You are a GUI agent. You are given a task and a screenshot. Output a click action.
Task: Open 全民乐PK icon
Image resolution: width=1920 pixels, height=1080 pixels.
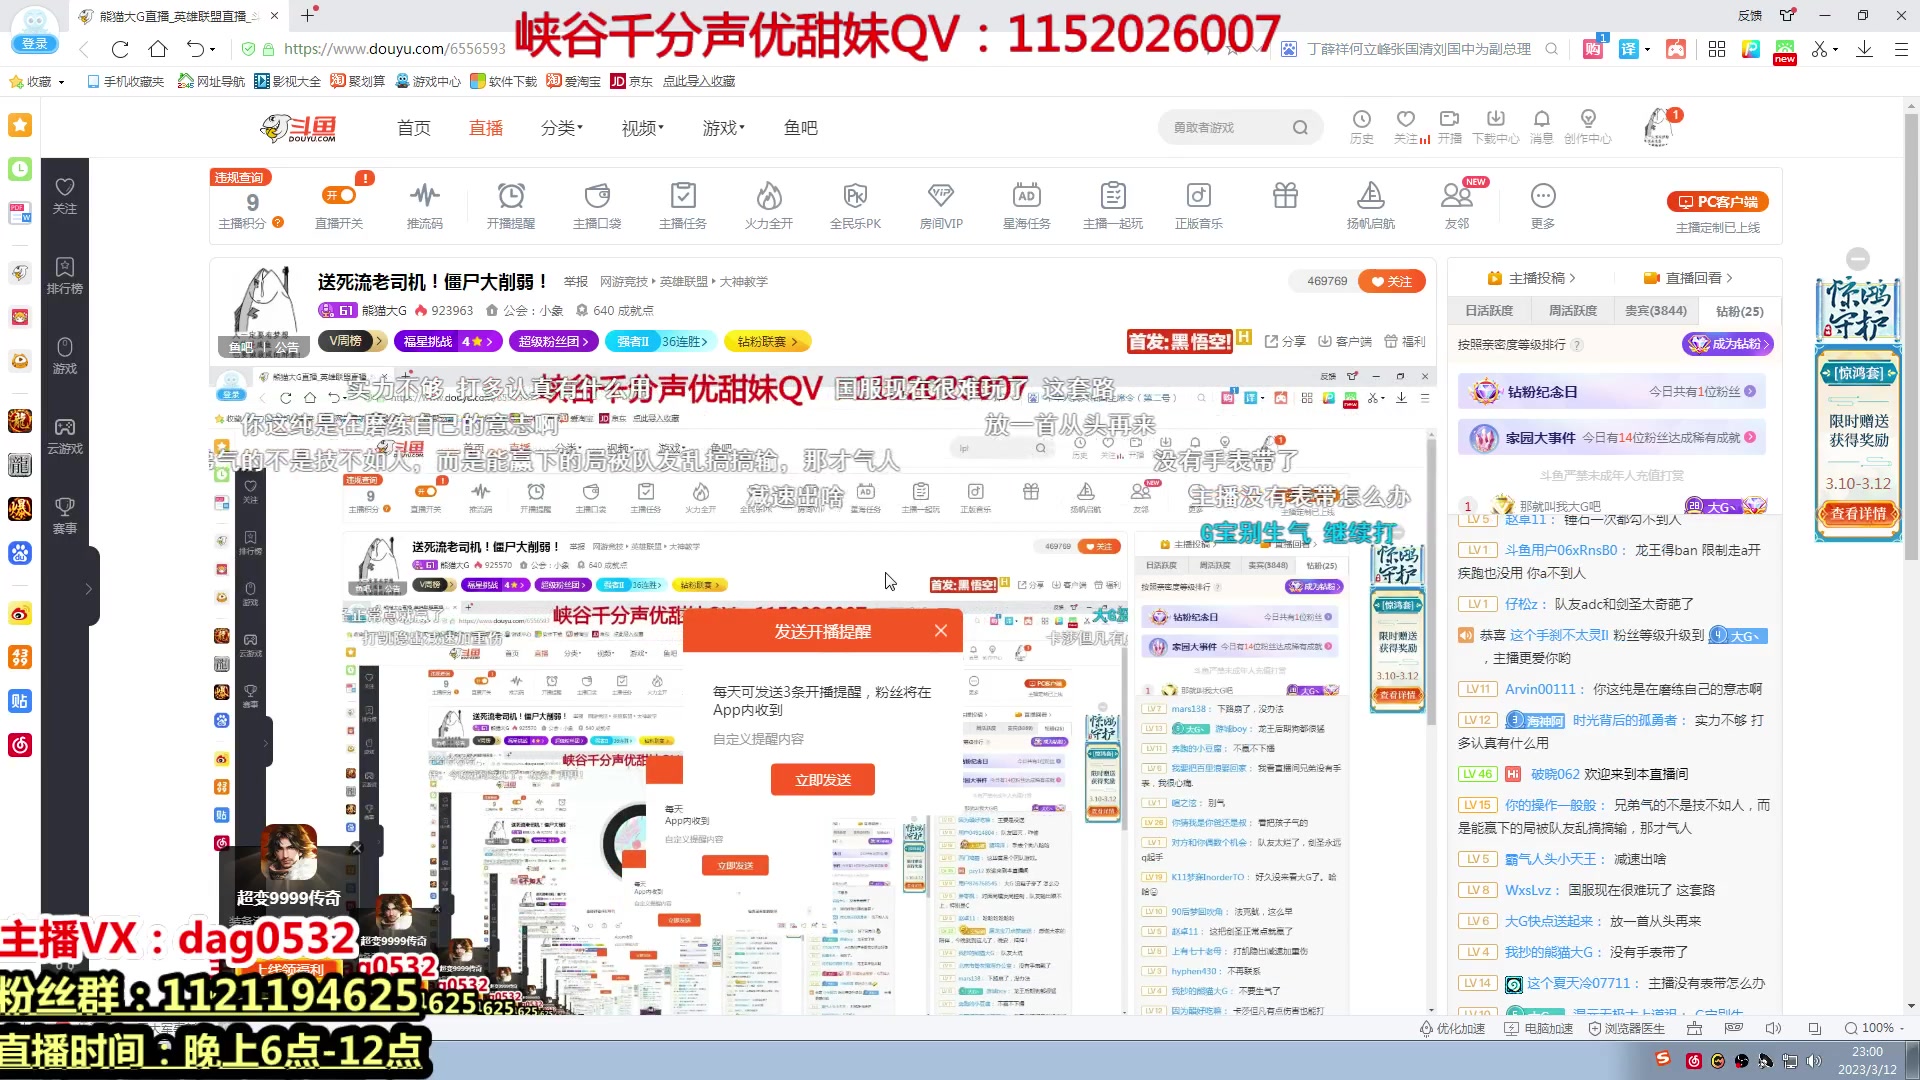coord(855,206)
